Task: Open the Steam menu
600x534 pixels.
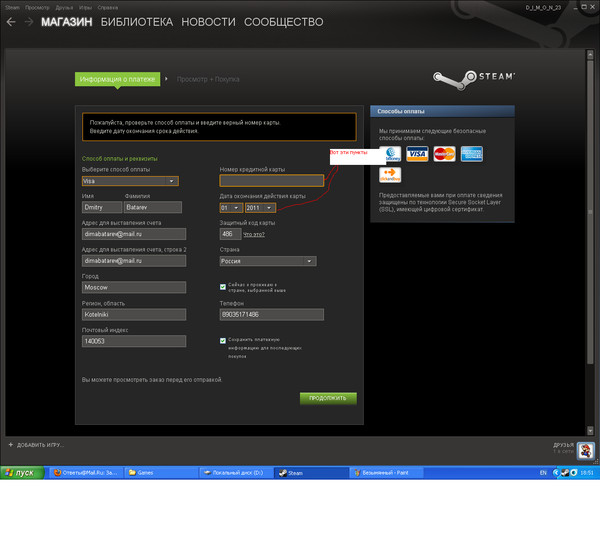Action: 12,8
